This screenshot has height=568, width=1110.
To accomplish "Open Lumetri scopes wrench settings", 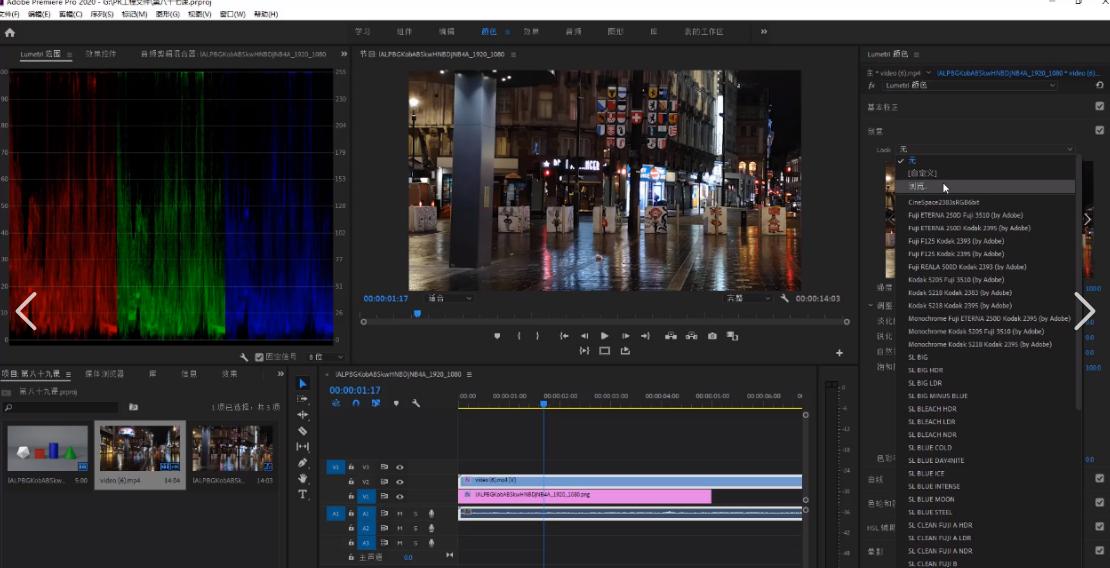I will [244, 358].
